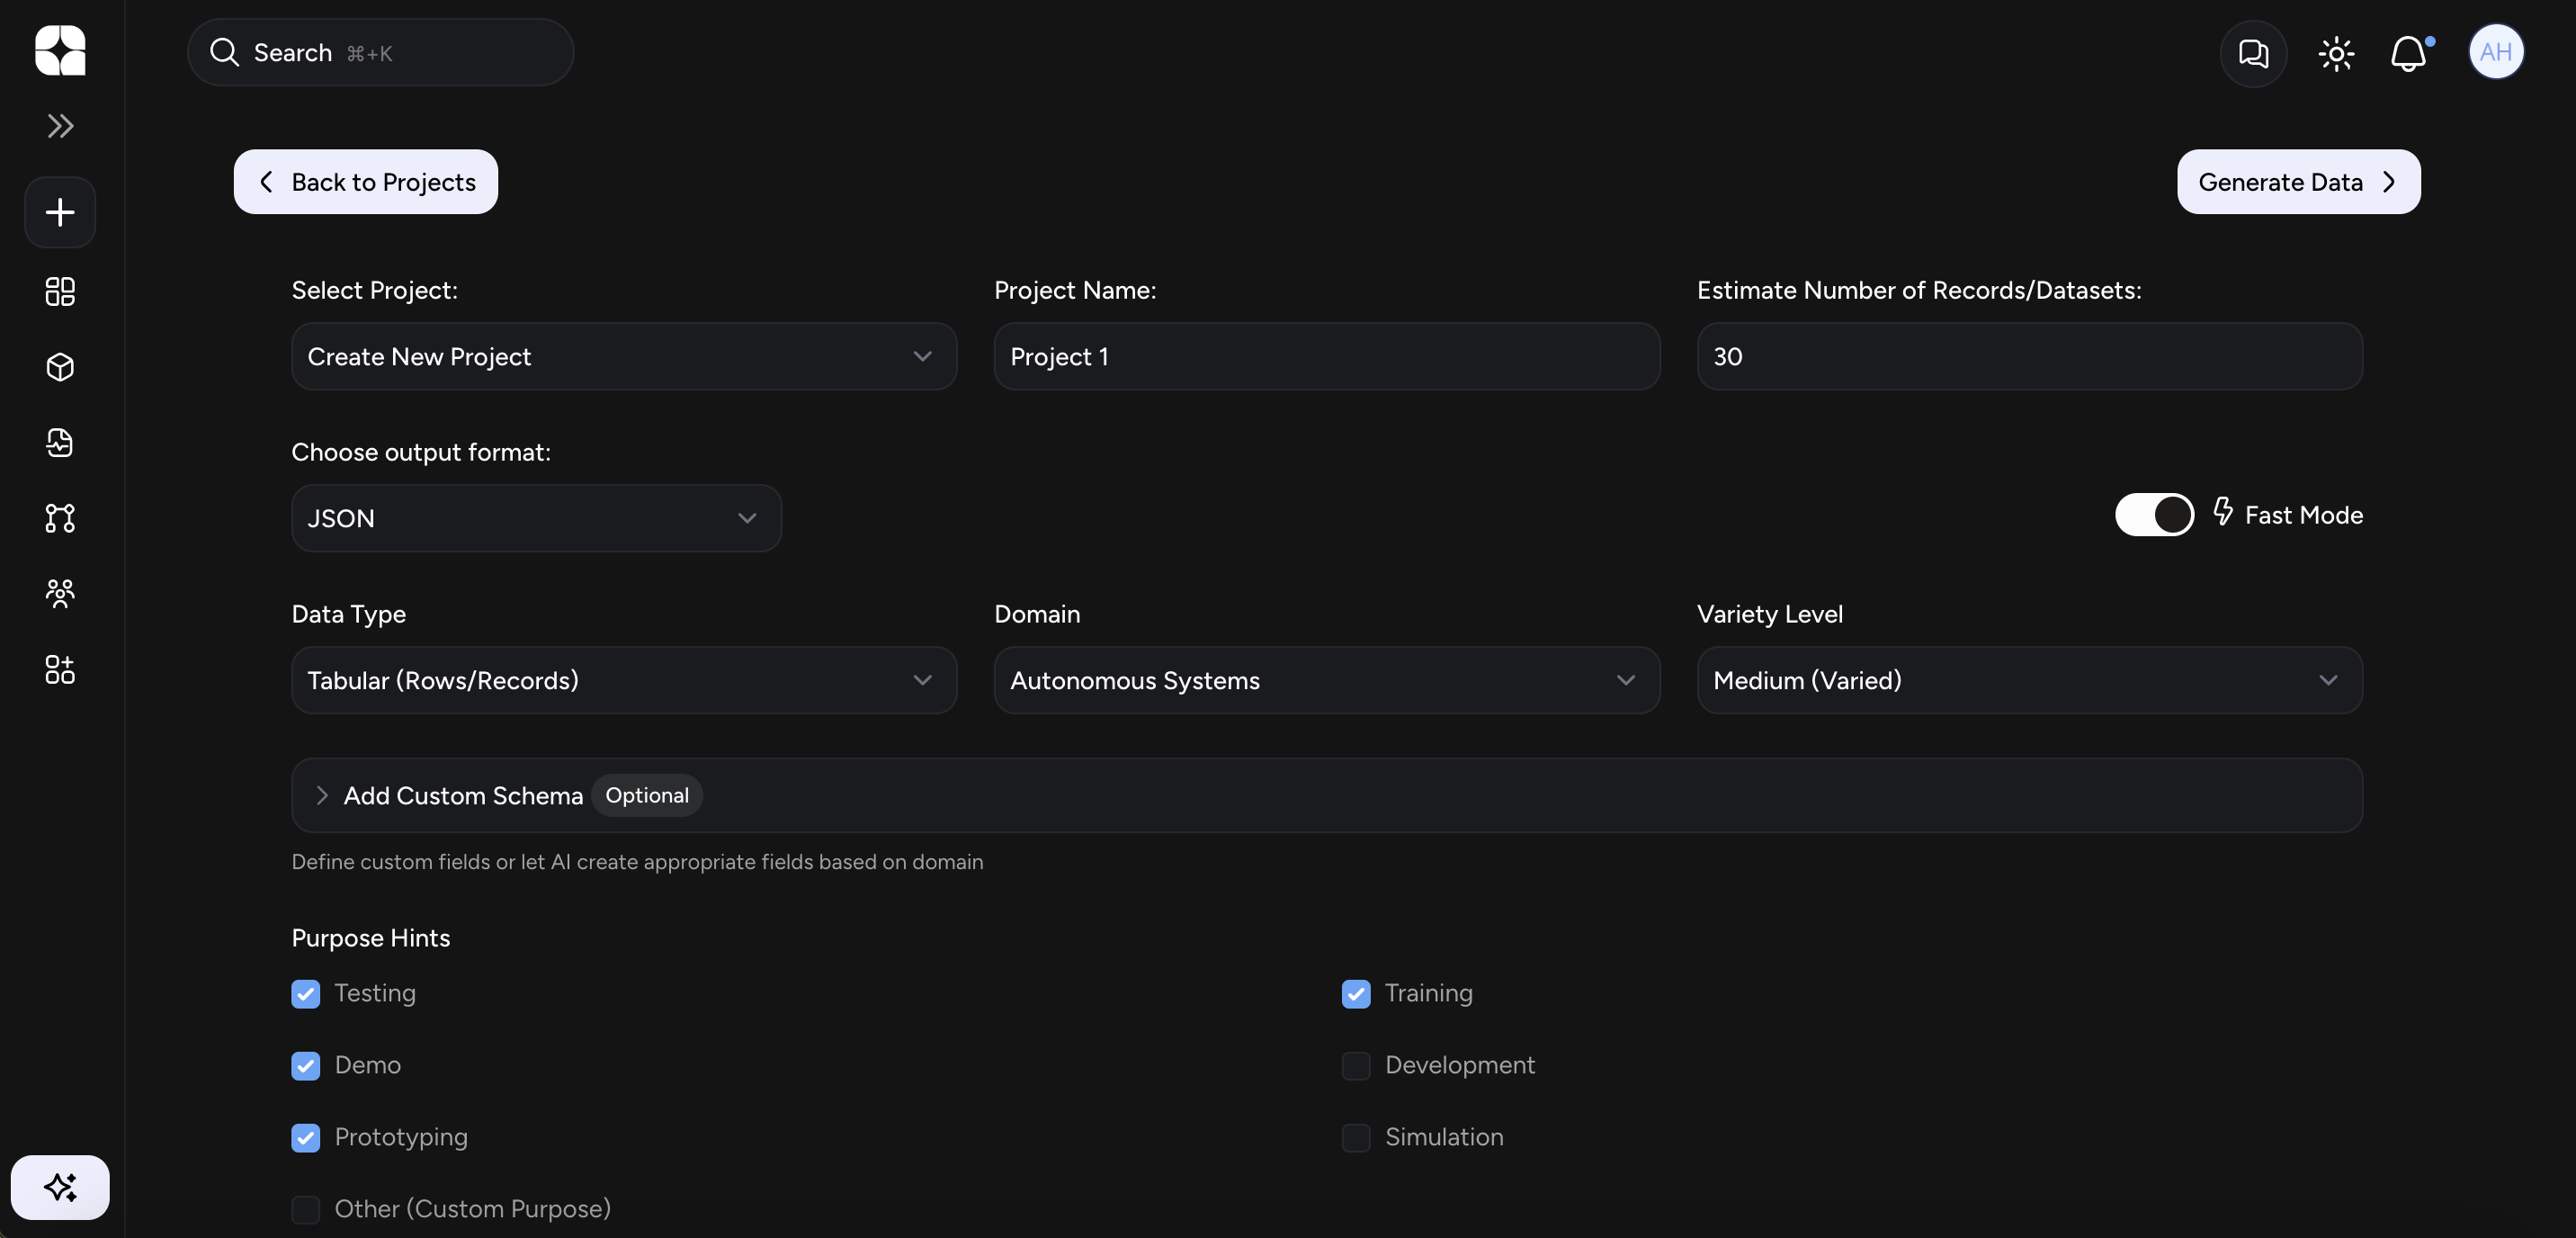Viewport: 2576px width, 1238px height.
Task: Click the Search field in the top bar
Action: (380, 52)
